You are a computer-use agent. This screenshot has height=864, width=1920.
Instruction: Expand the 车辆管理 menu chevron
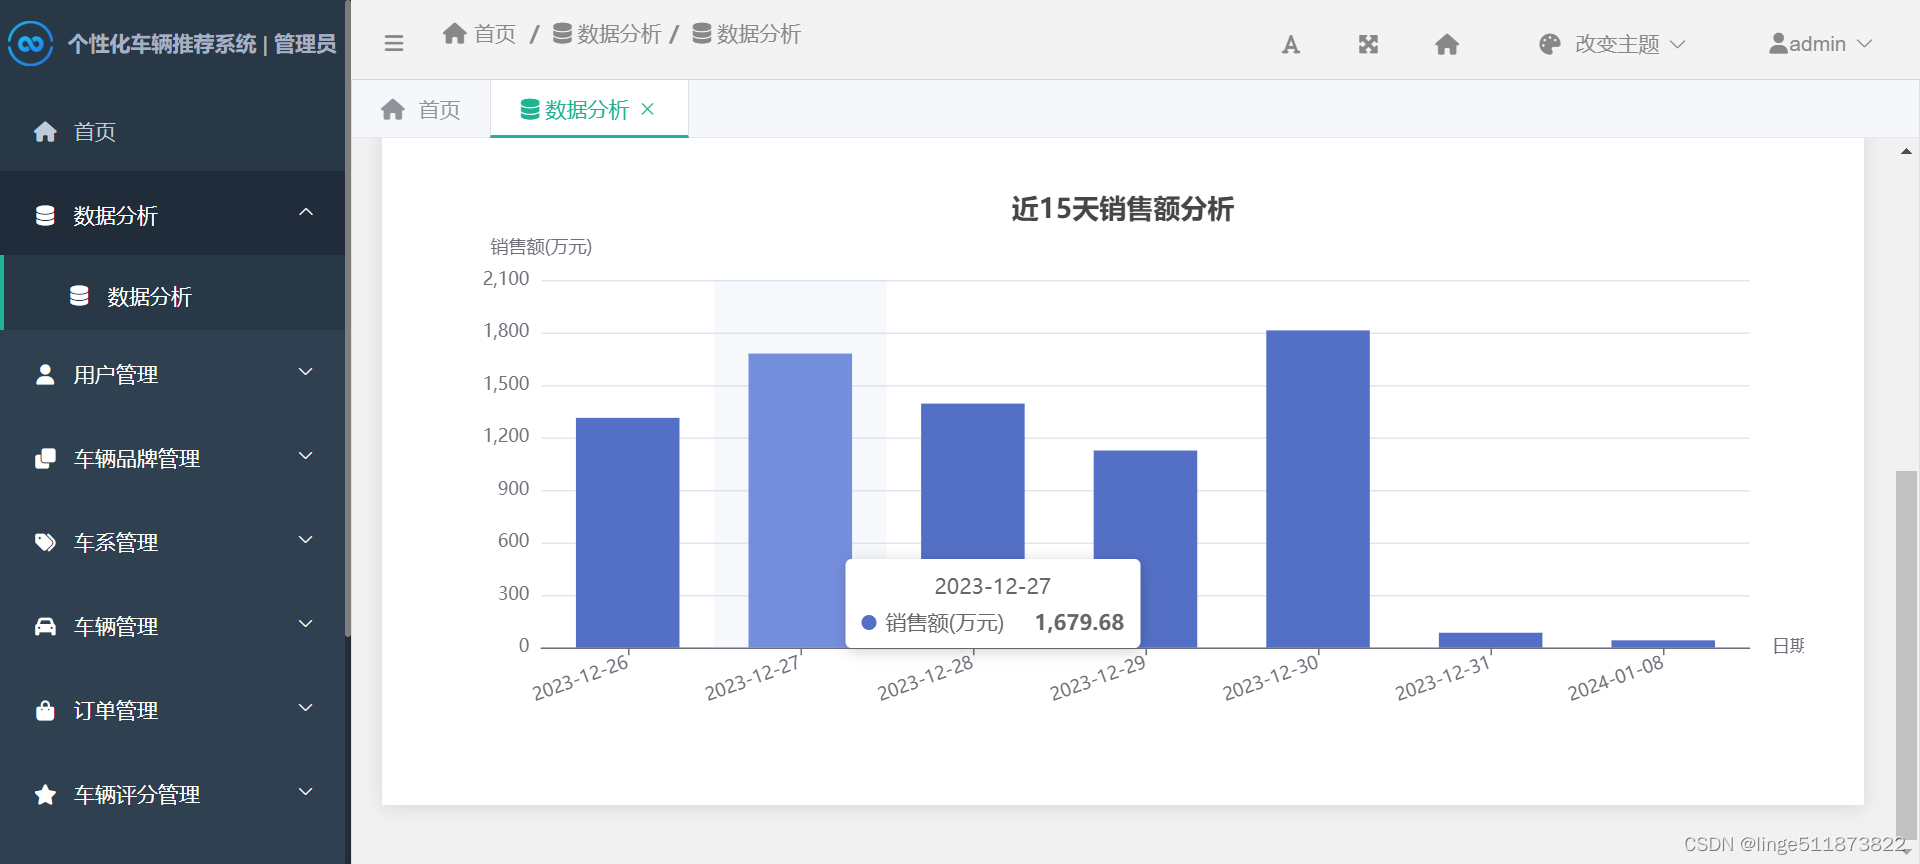pyautogui.click(x=306, y=624)
